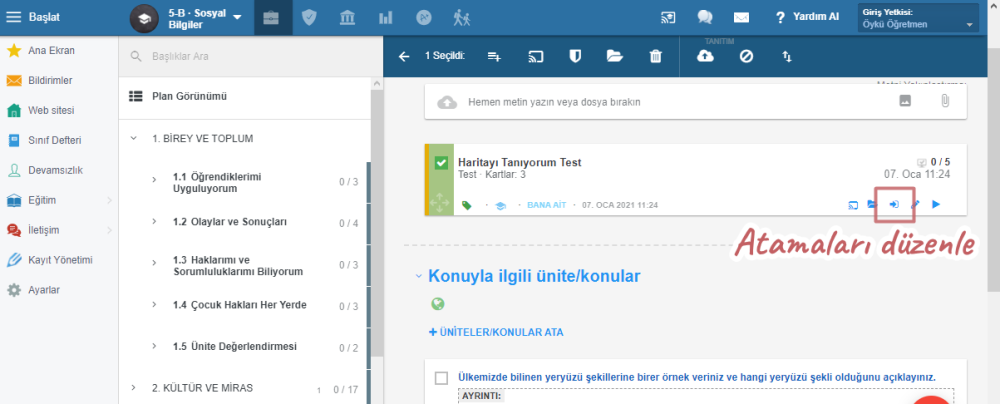This screenshot has width=1000, height=404.
Task: Open the mail envelope icon in top bar
Action: click(x=741, y=18)
